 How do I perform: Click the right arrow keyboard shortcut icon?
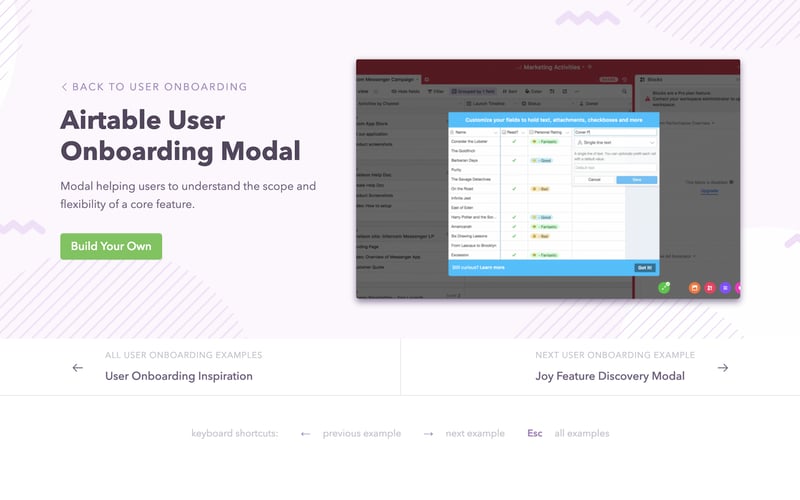pyautogui.click(x=429, y=434)
